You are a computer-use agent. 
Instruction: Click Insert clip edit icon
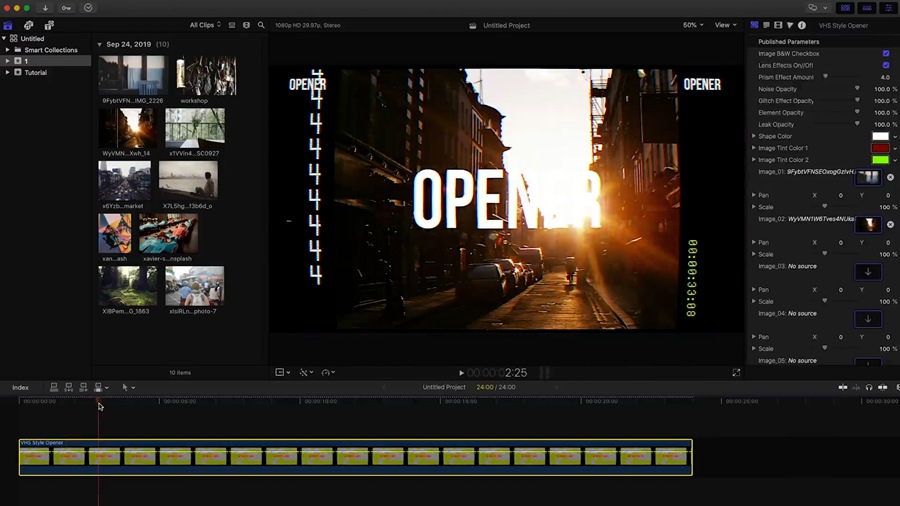tap(68, 387)
